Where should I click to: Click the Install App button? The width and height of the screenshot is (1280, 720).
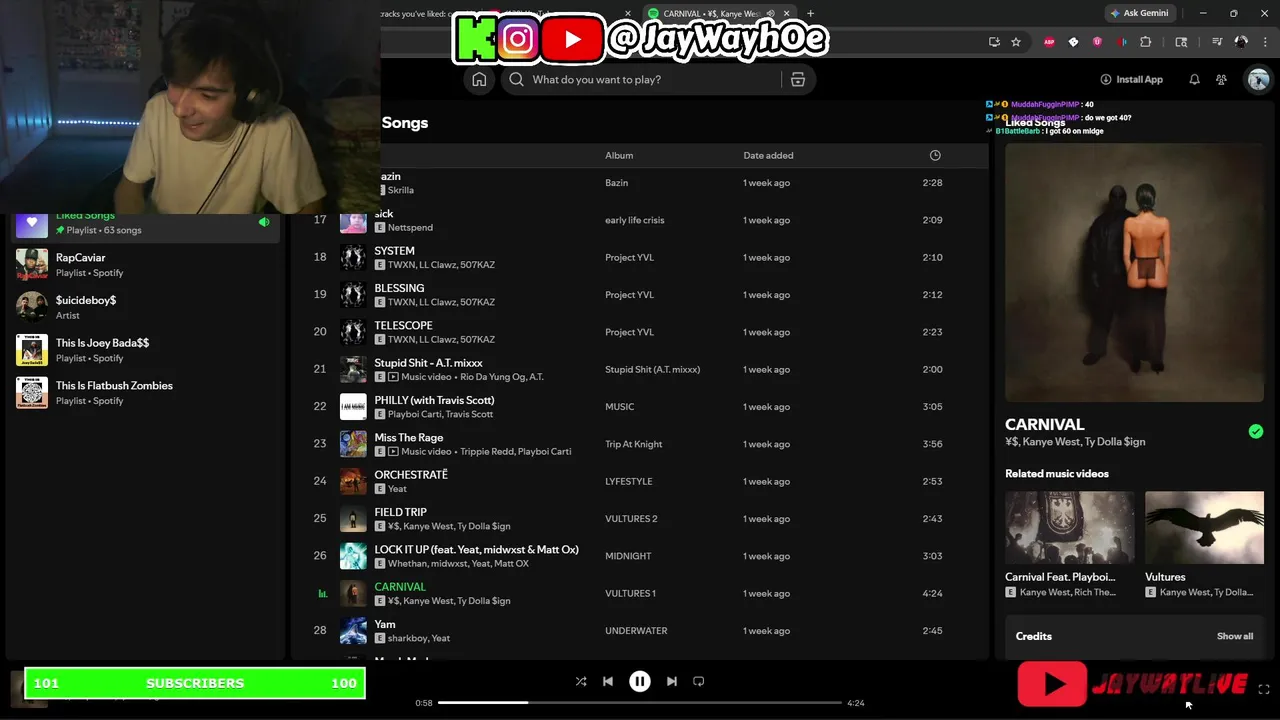tap(1131, 80)
